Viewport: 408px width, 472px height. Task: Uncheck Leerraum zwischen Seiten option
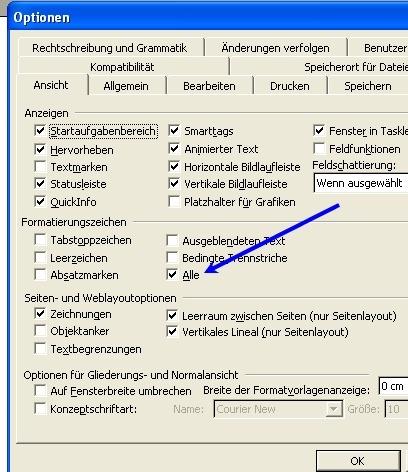pyautogui.click(x=172, y=315)
